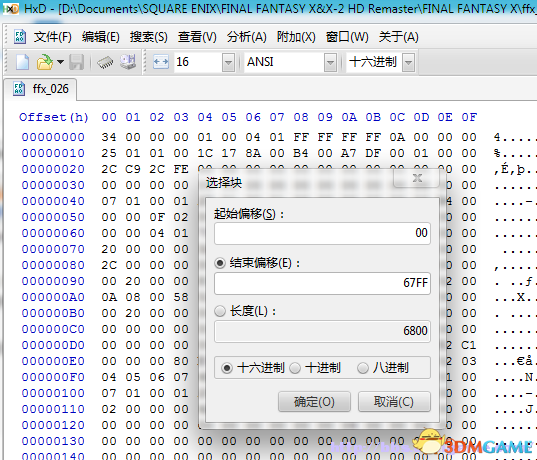Image resolution: width=537 pixels, height=460 pixels.
Task: Select the 结束偏移(E) radio button
Action: [x=220, y=263]
